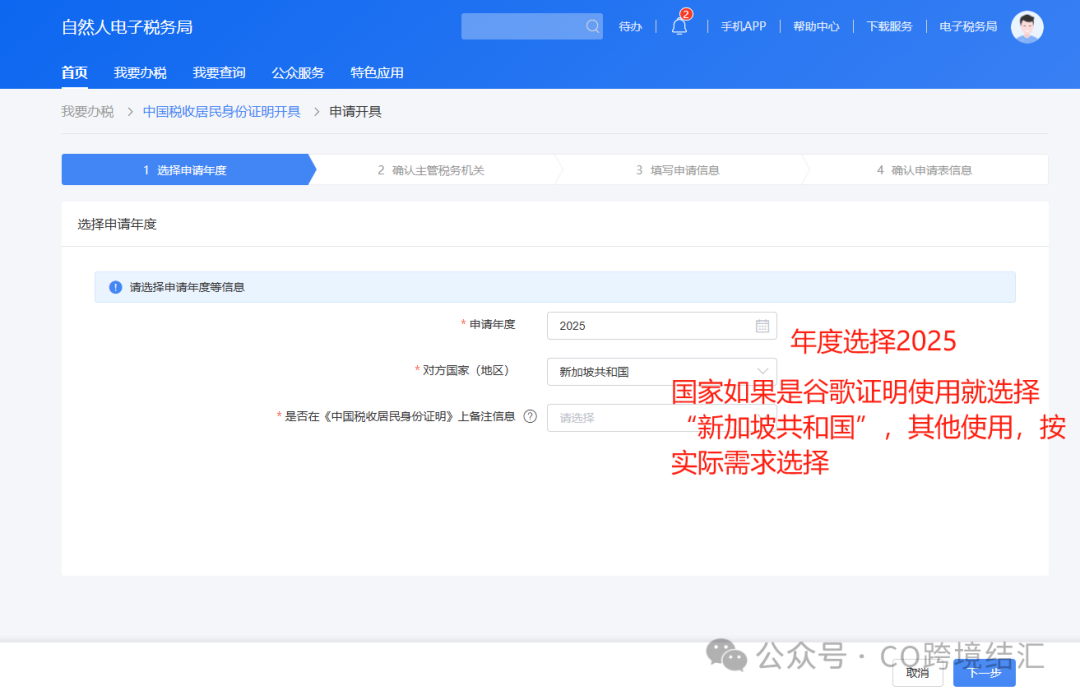Image resolution: width=1080 pixels, height=700 pixels.
Task: Open the 对方国家(地区) dropdown showing 新加坡共和国
Action: (661, 371)
